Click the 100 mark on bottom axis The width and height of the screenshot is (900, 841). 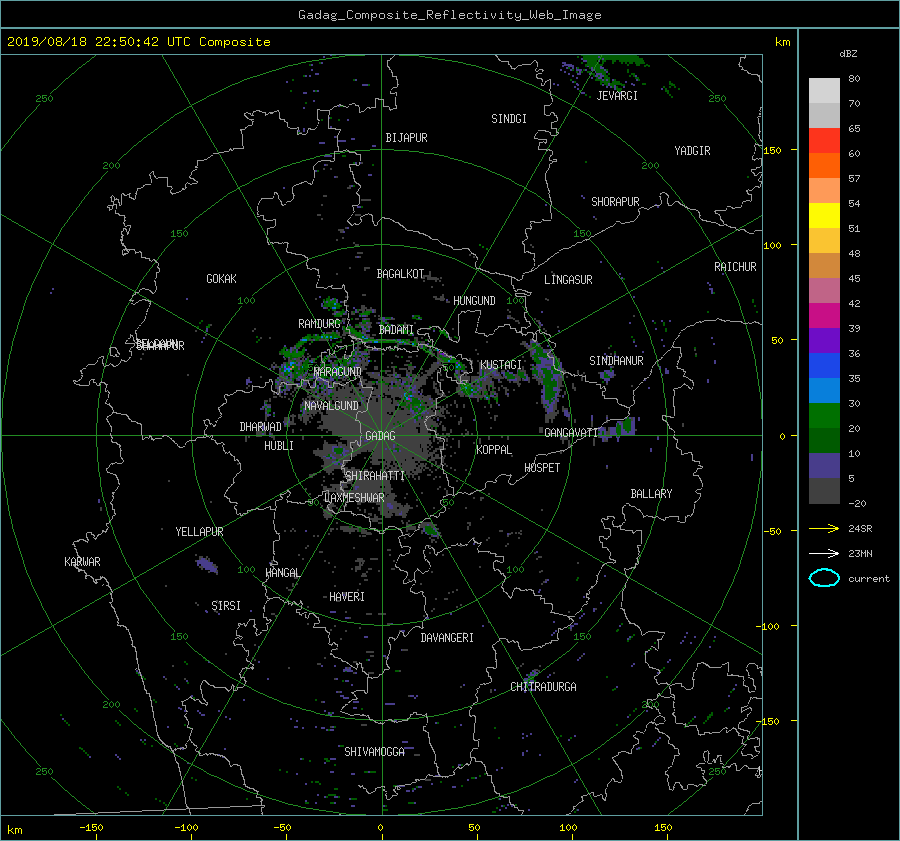(568, 828)
